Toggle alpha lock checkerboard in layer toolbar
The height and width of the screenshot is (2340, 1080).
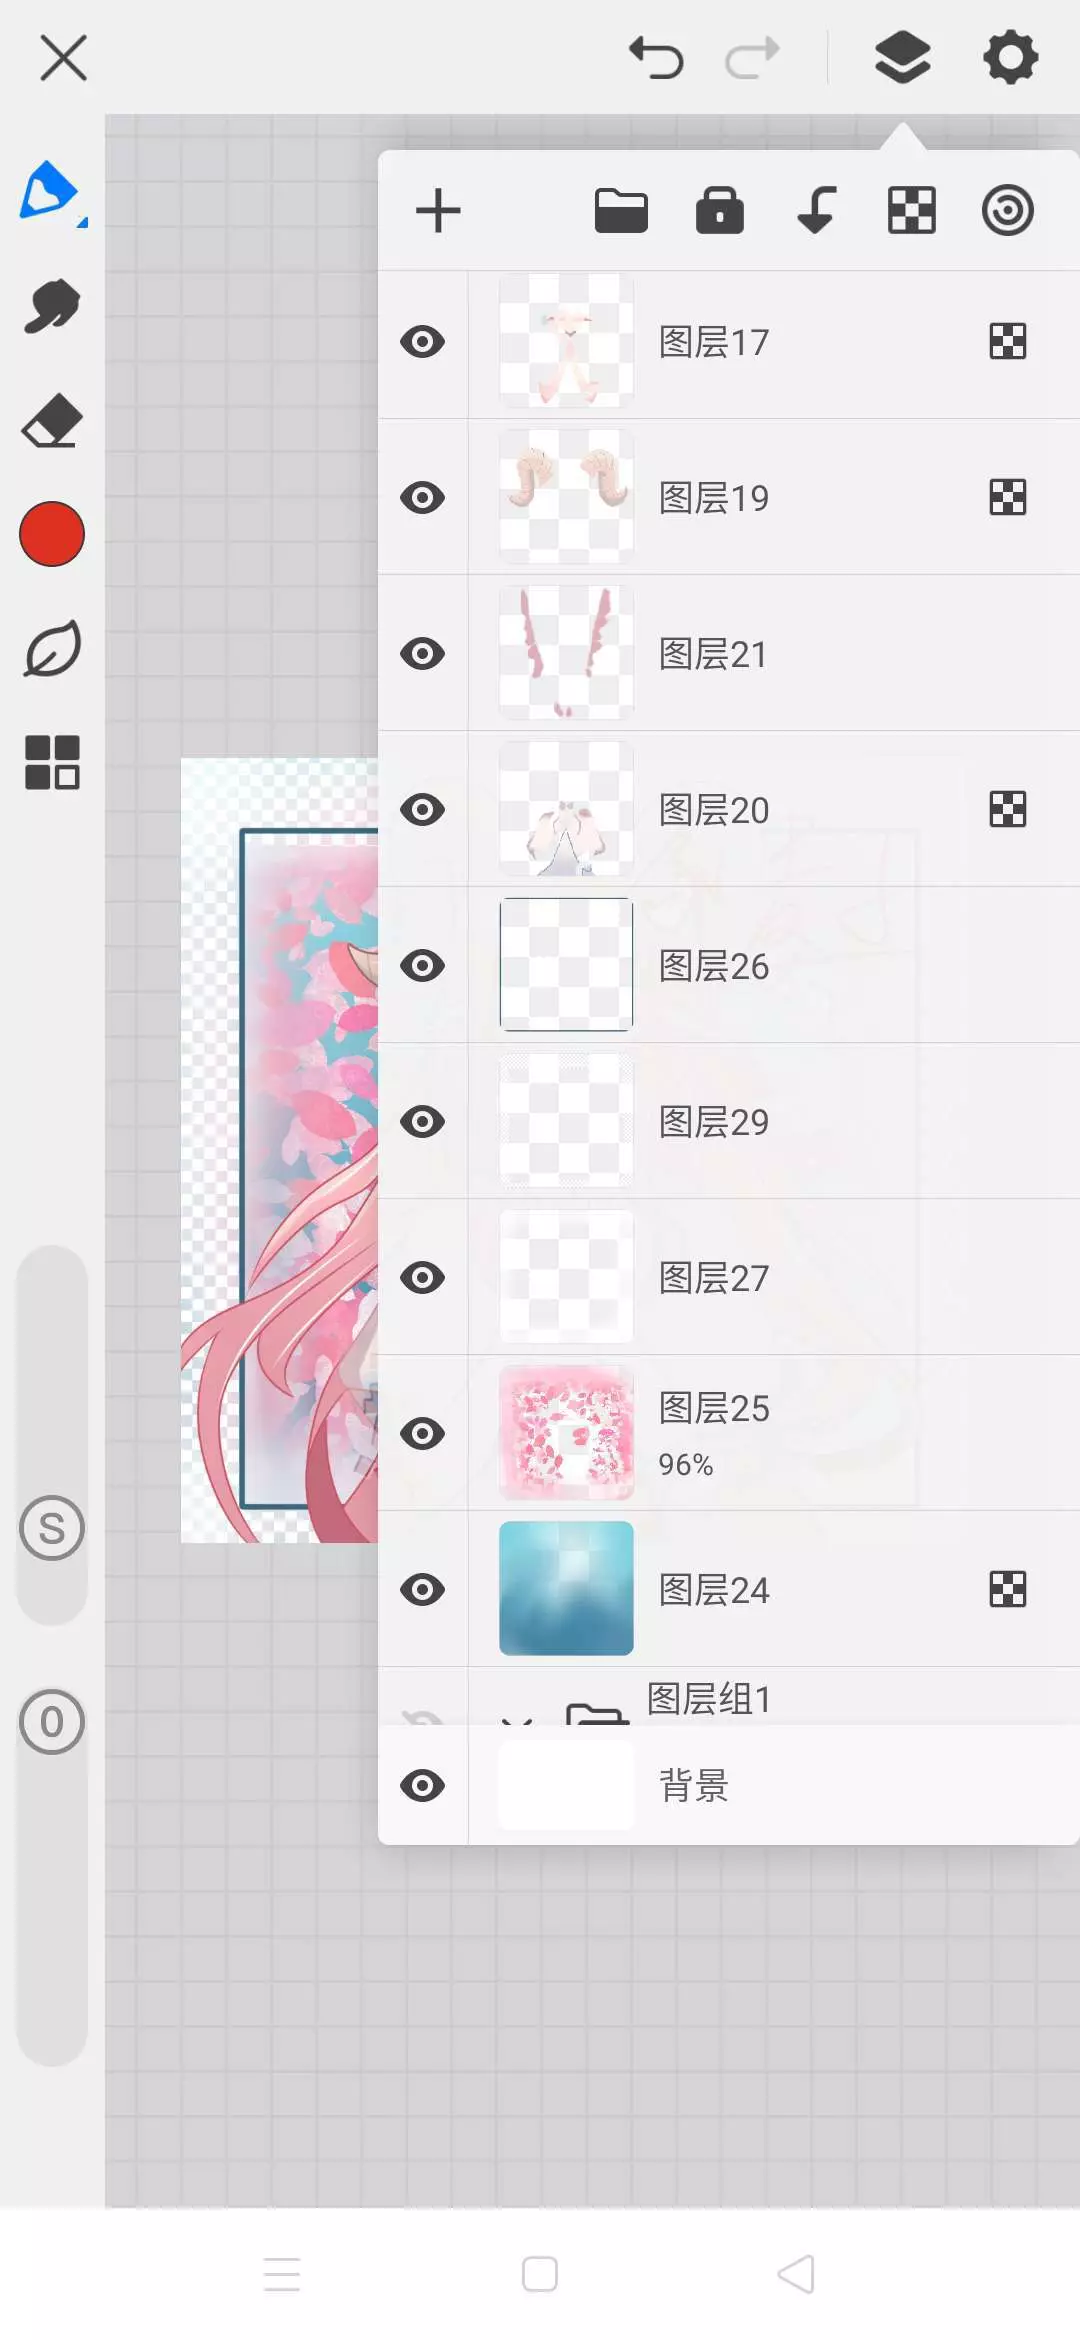coord(912,210)
